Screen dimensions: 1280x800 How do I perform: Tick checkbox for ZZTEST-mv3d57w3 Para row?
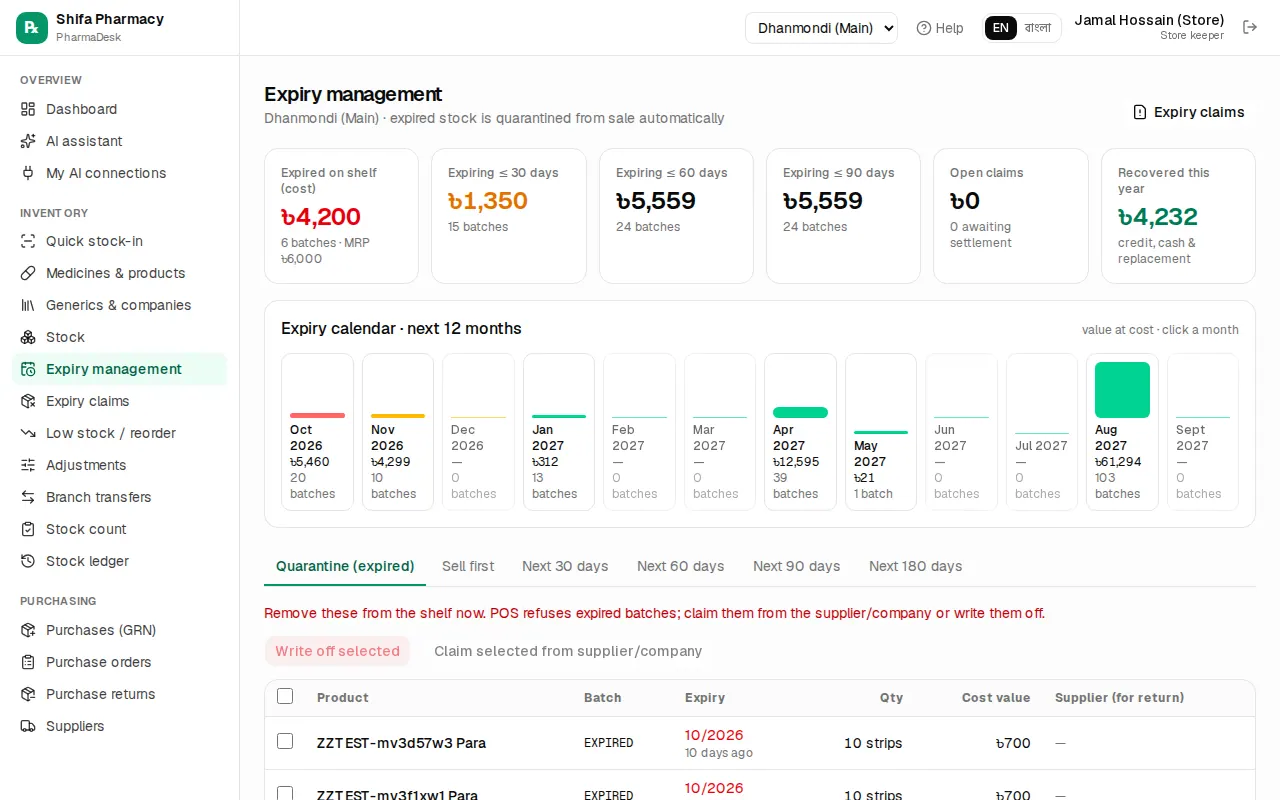pos(285,741)
